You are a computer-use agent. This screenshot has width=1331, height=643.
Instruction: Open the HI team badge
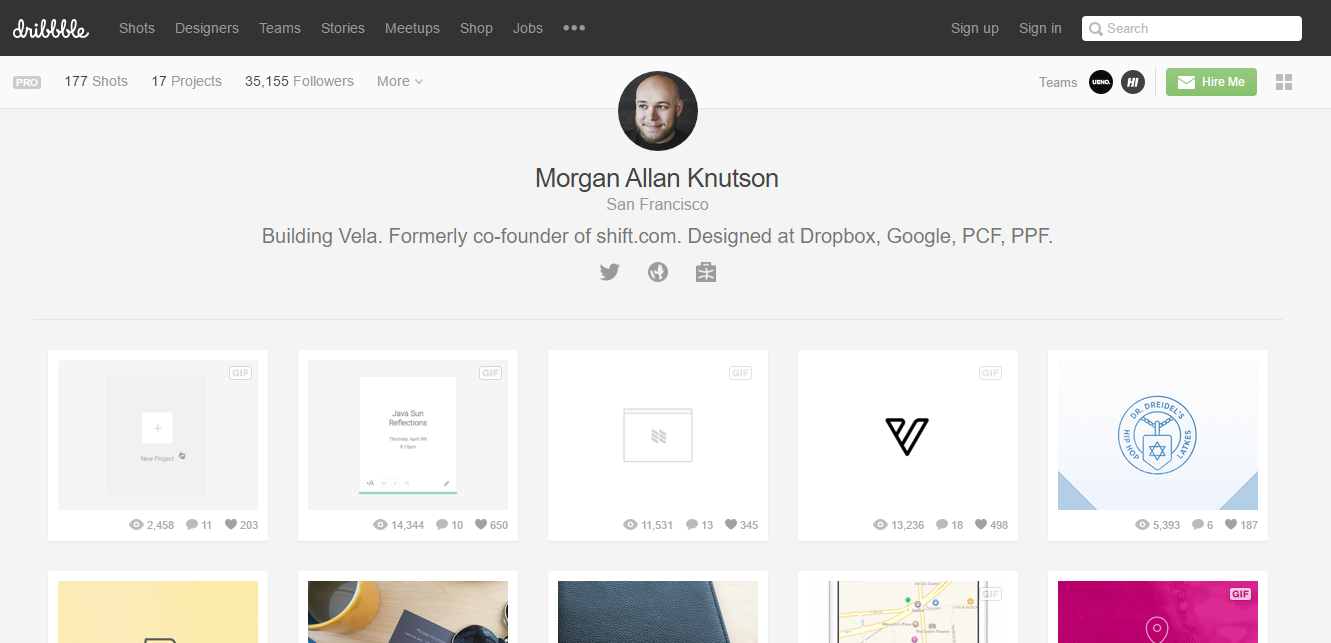(1132, 82)
